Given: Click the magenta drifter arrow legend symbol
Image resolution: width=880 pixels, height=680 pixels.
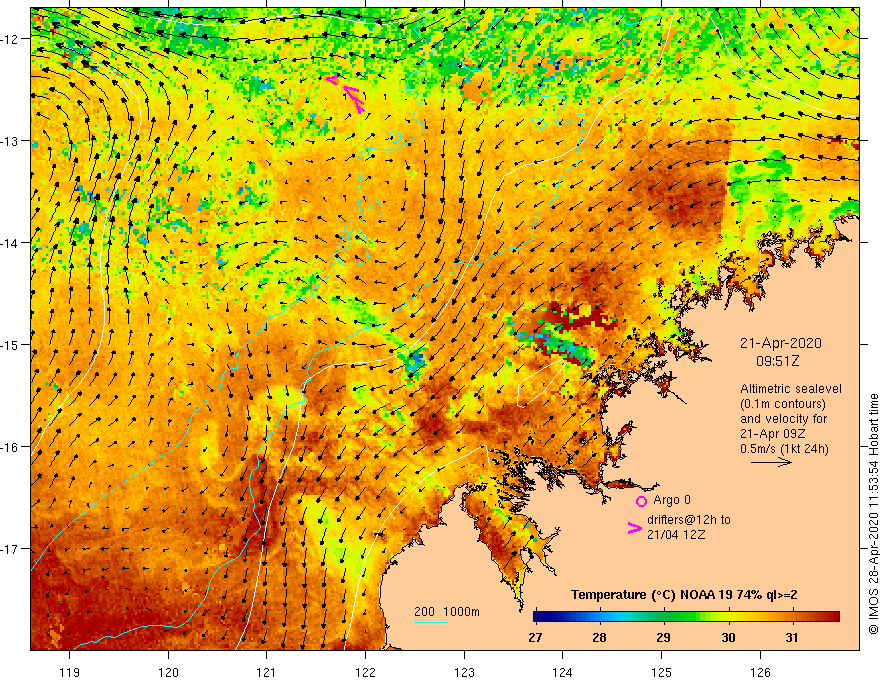Looking at the screenshot, I should point(635,528).
